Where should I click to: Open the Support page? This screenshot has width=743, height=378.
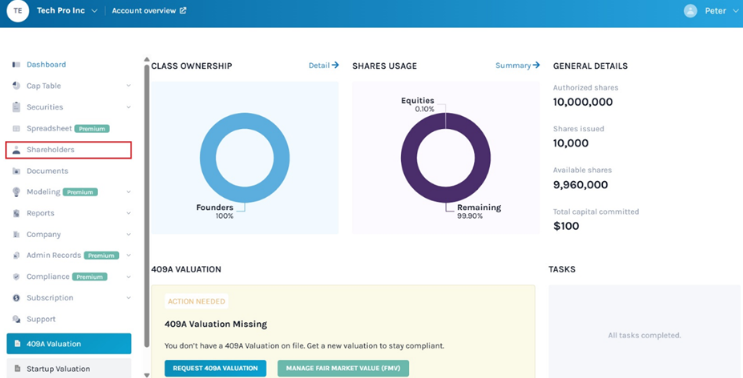point(41,319)
